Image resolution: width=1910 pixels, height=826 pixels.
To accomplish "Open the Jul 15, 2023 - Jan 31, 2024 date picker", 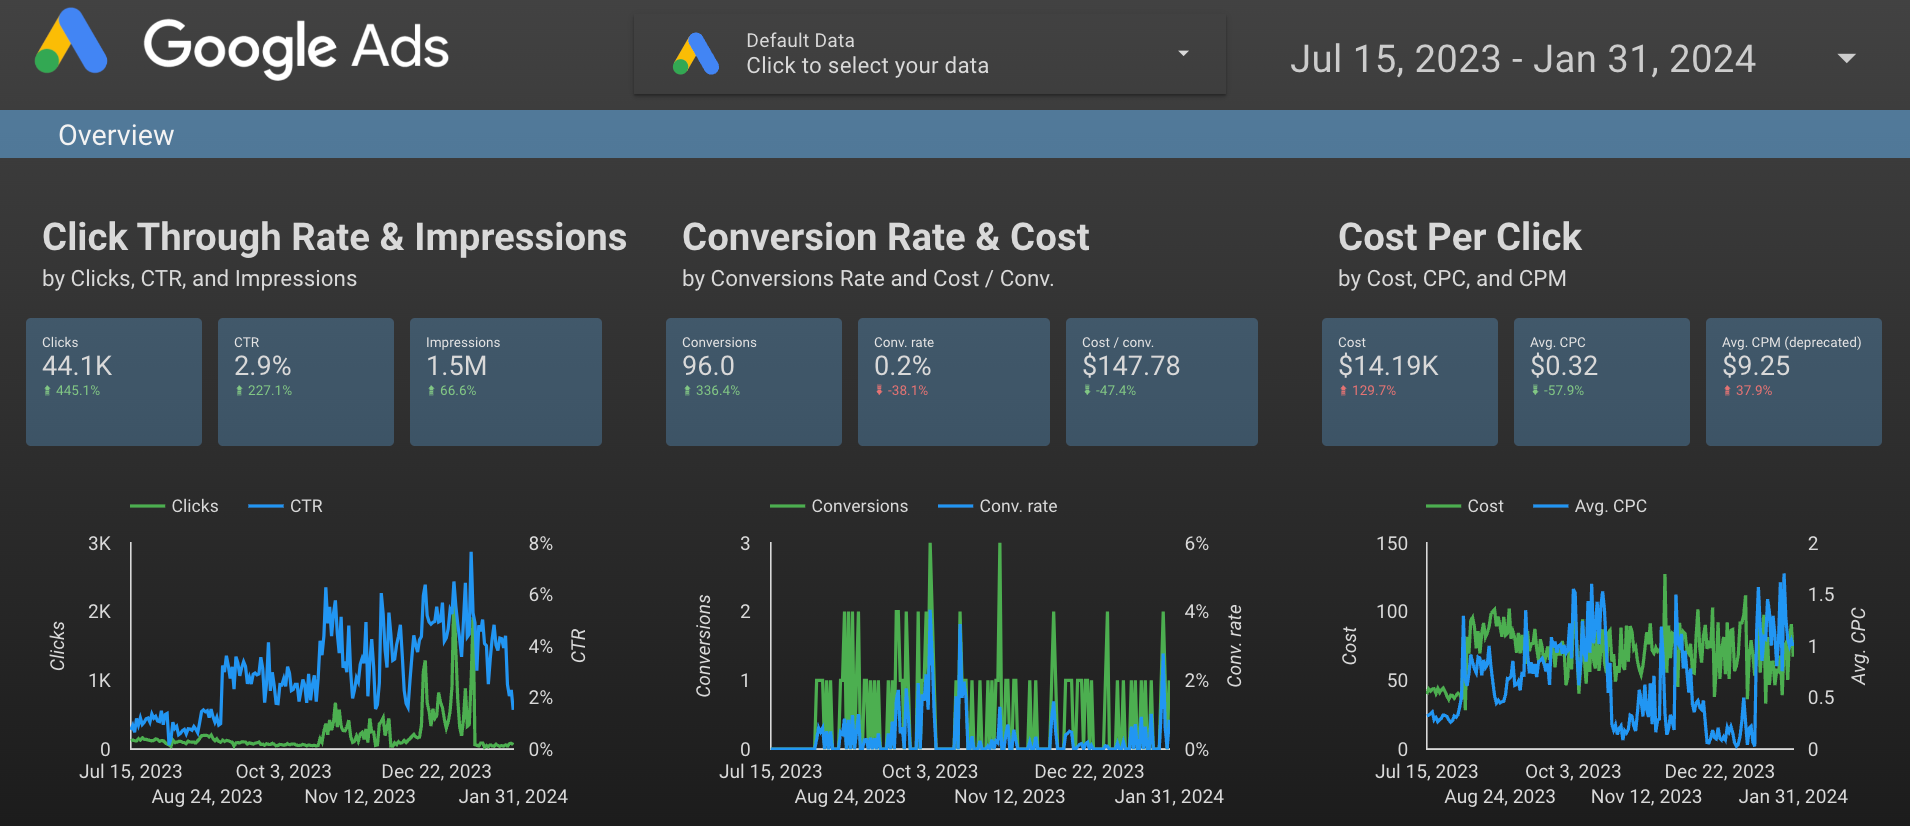I will pos(1522,59).
